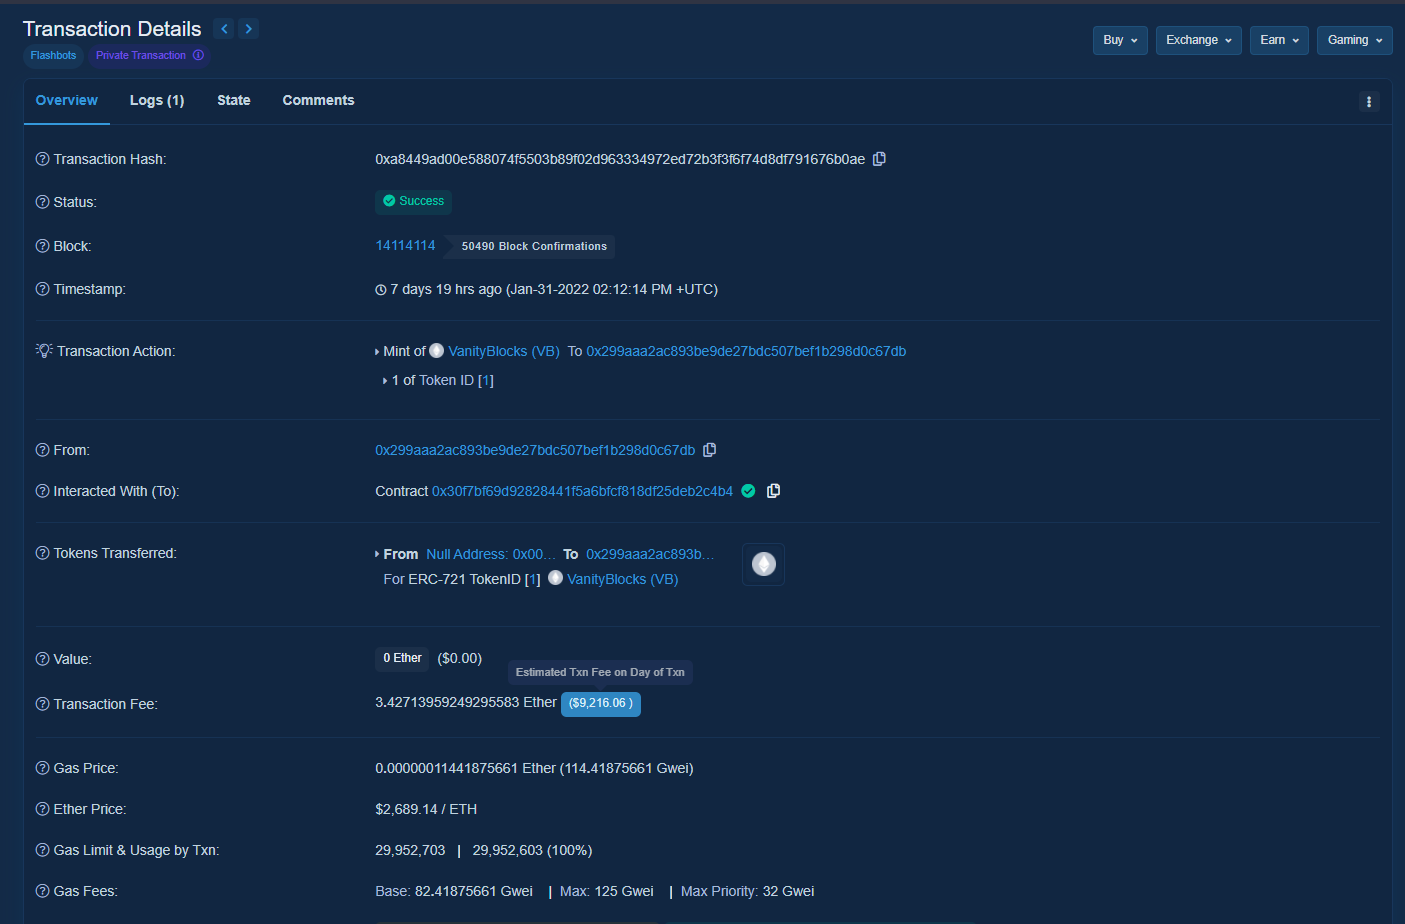Click the help icon next to Gas Limit
The image size is (1405, 924).
pos(42,850)
